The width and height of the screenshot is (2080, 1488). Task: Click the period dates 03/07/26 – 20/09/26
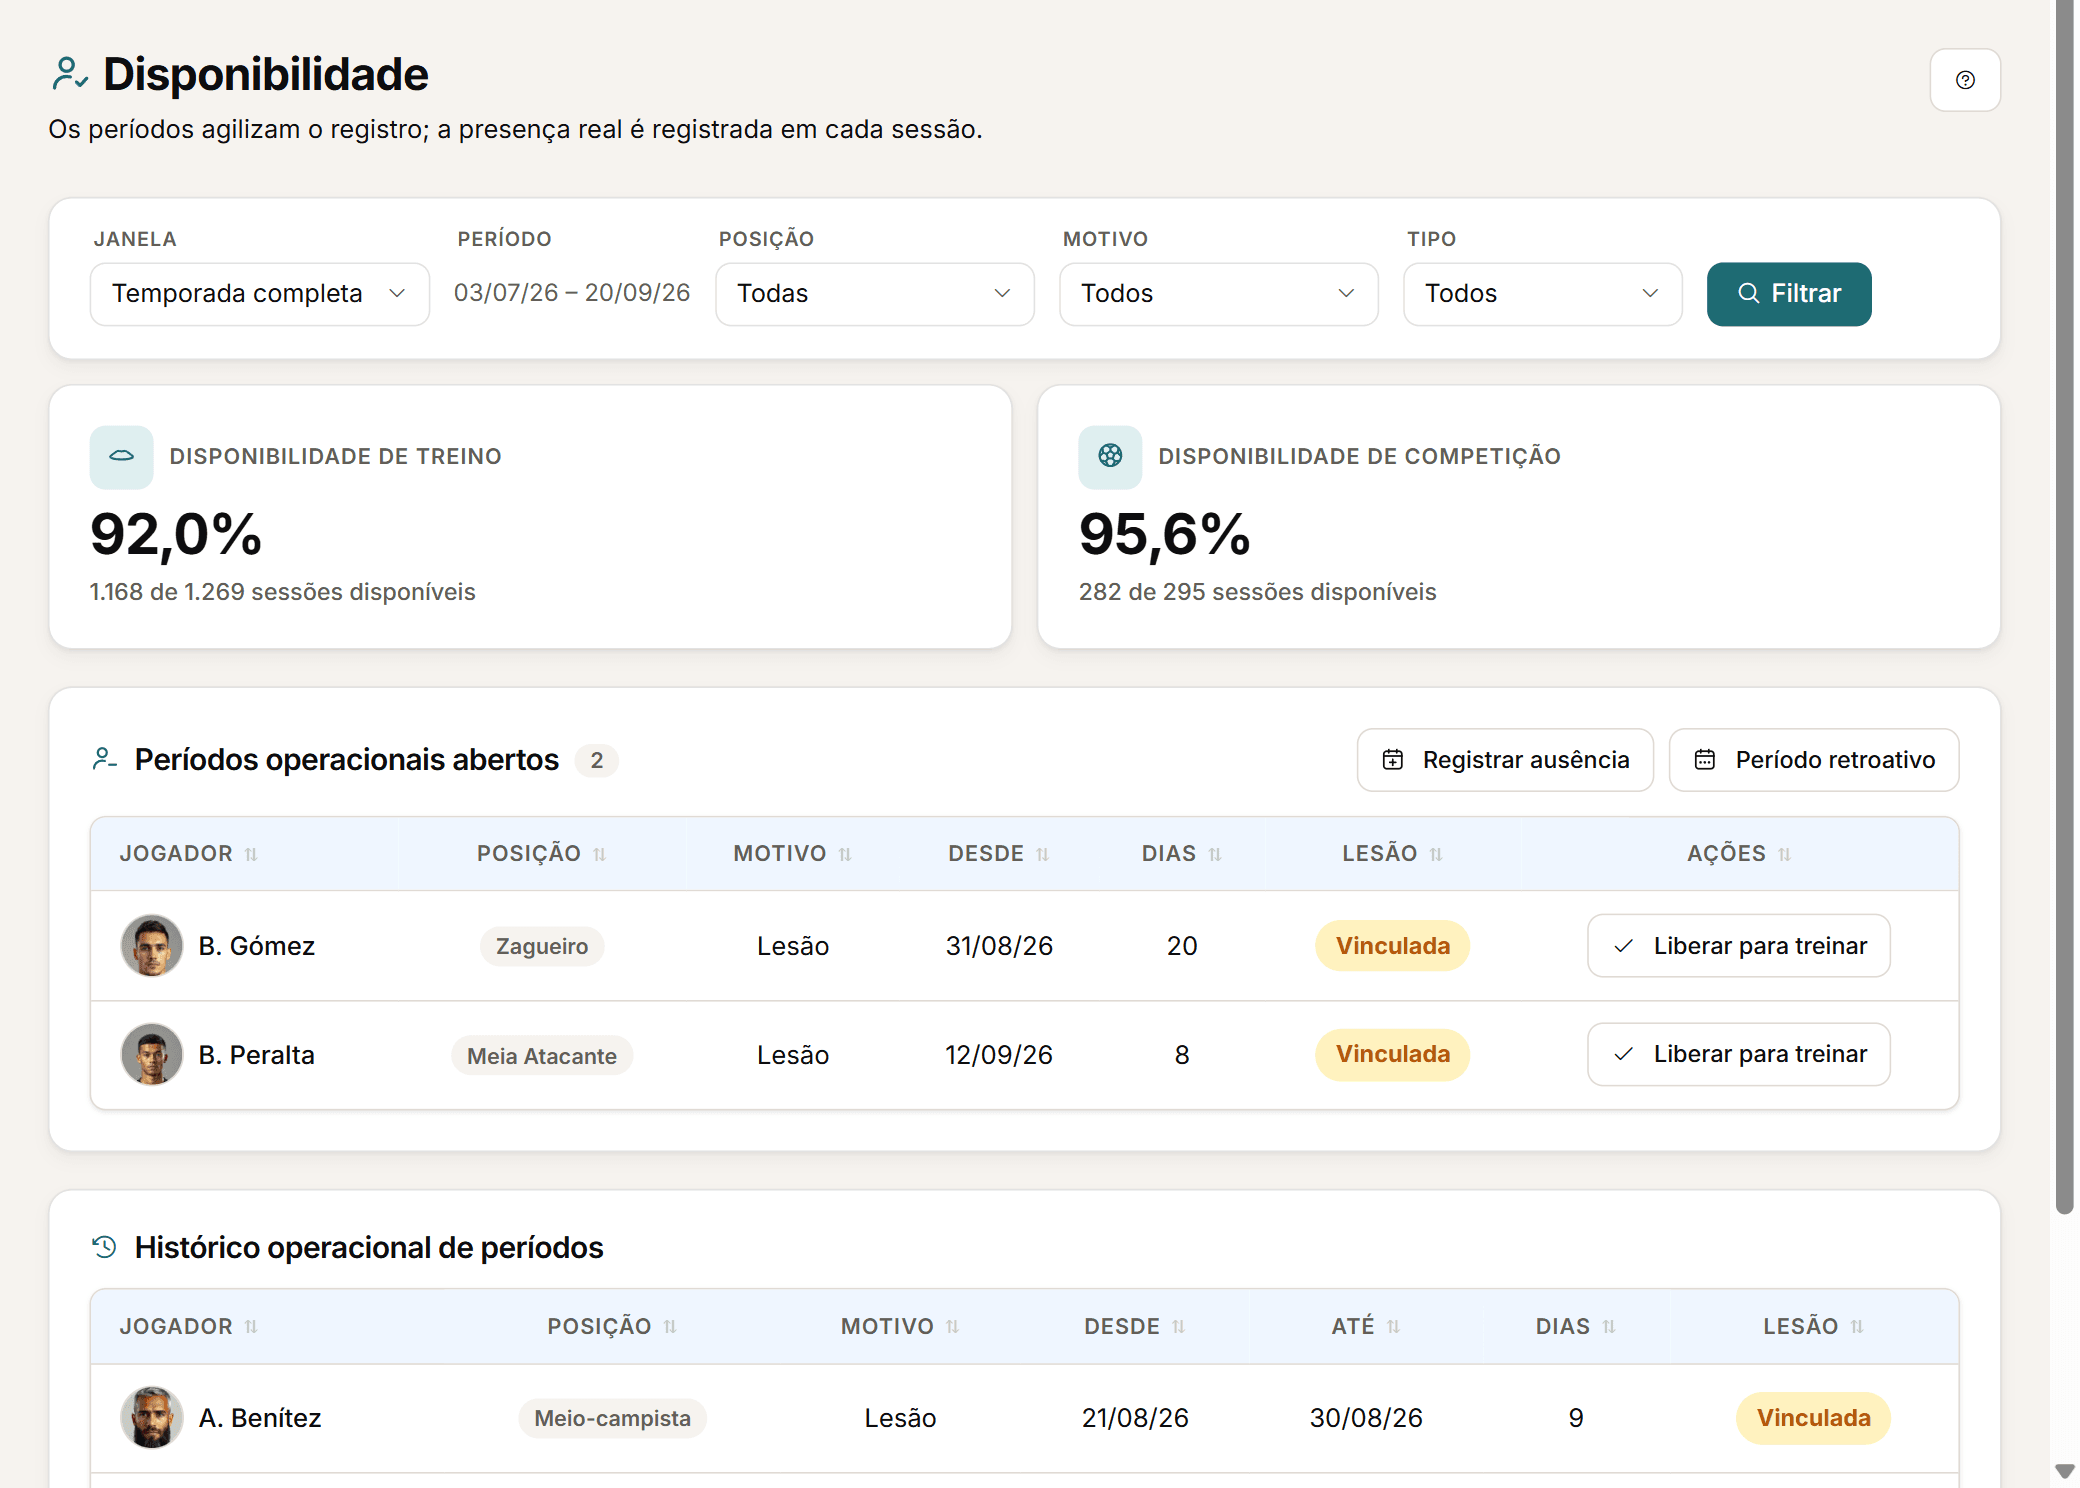click(x=572, y=293)
